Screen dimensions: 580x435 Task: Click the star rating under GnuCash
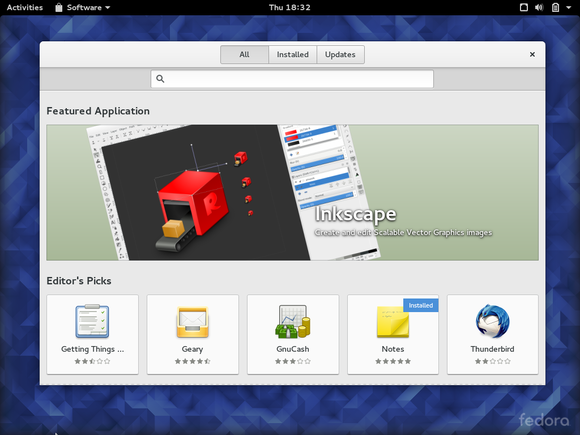293,361
